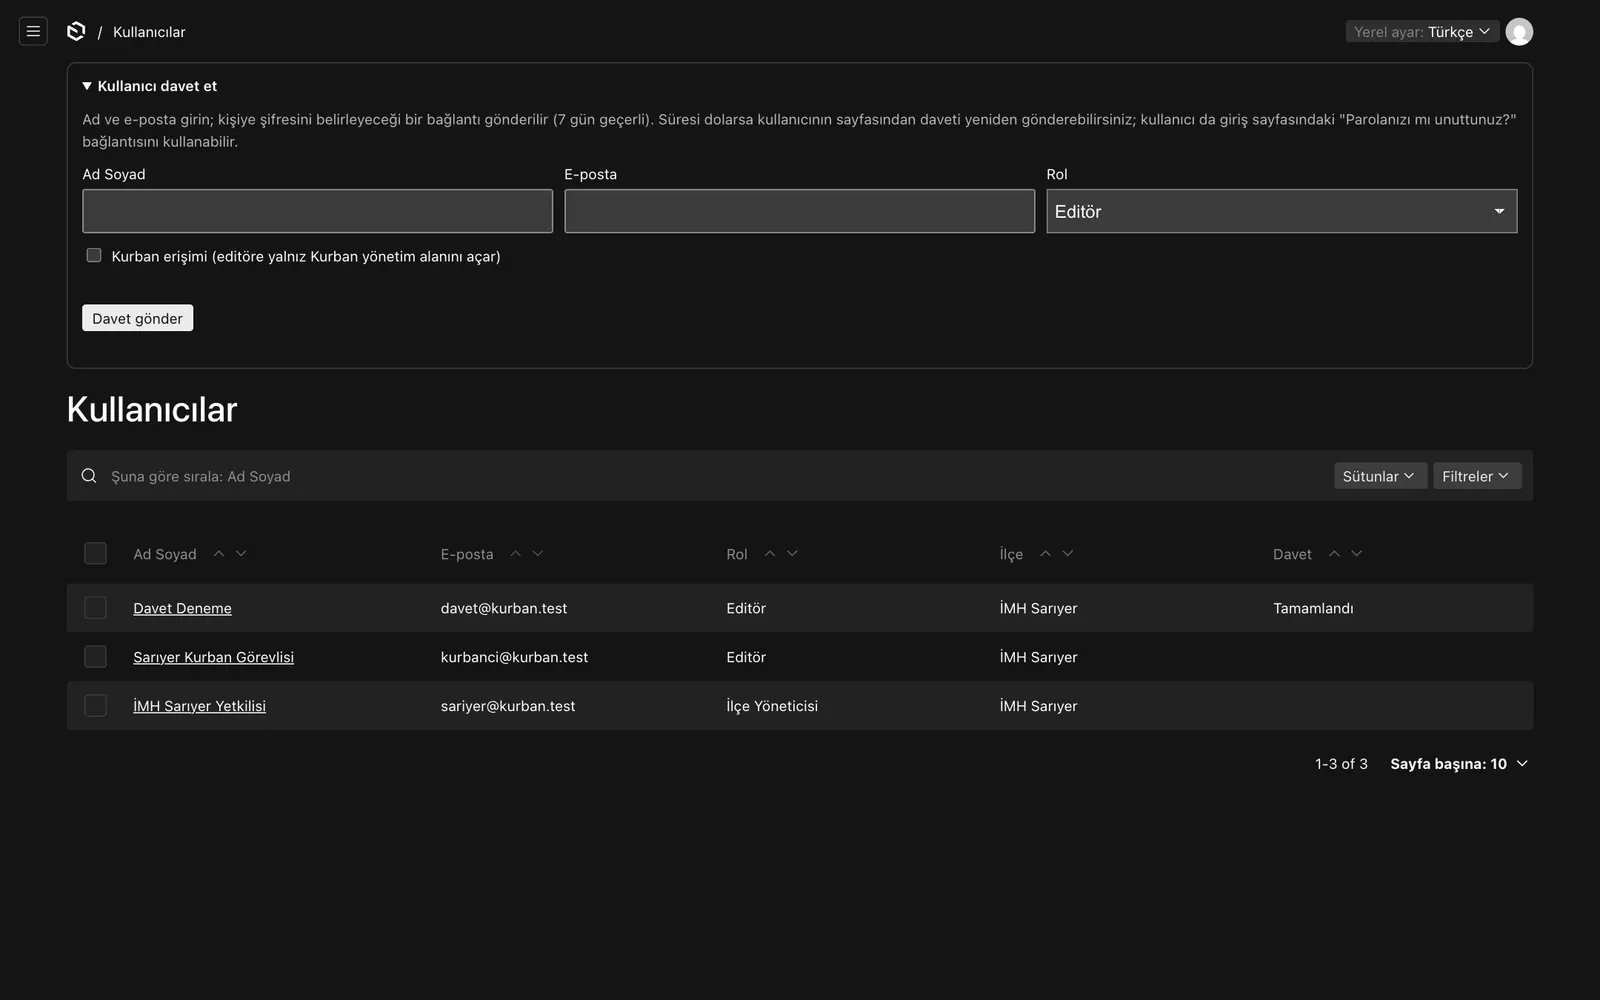Open the Filtreler filters dropdown
The image size is (1600, 1000).
(1476, 476)
